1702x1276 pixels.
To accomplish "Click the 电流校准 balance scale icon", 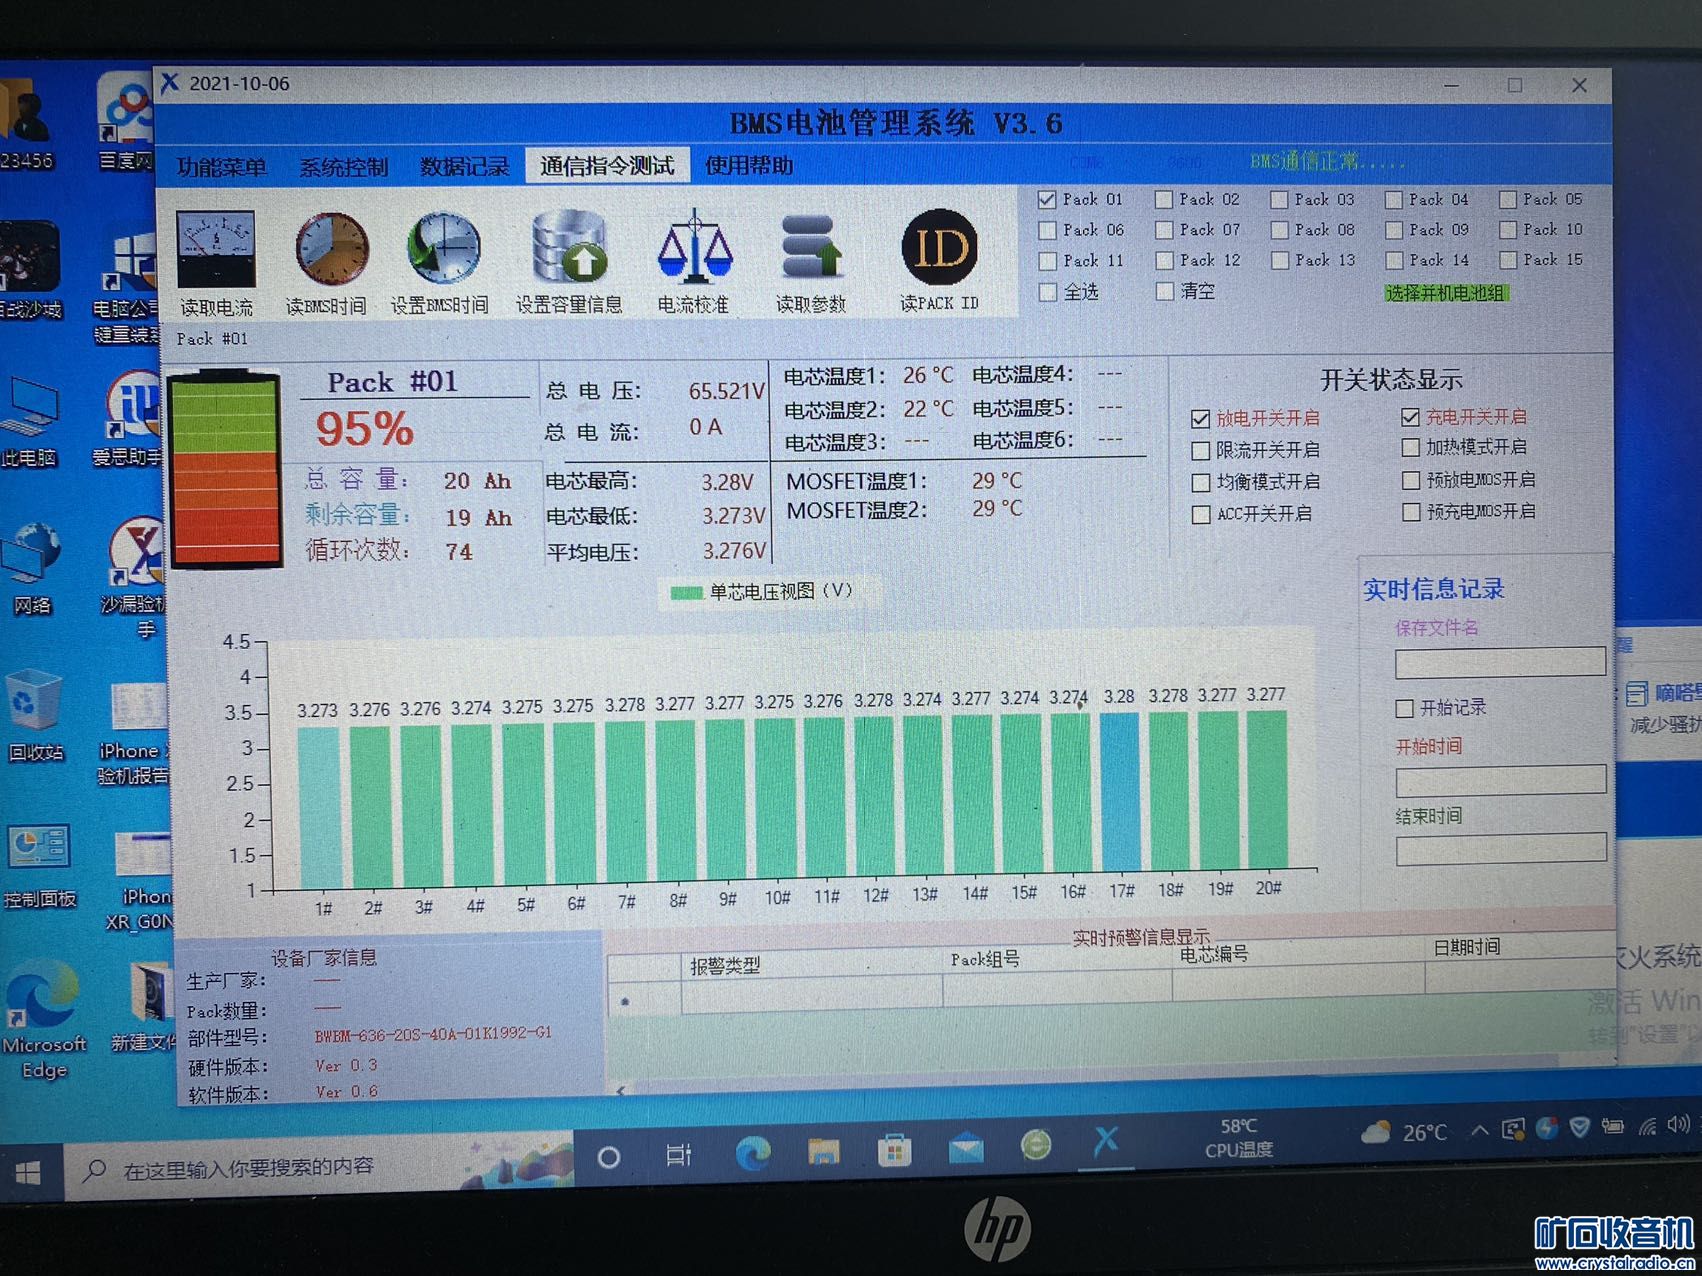I will (x=693, y=246).
